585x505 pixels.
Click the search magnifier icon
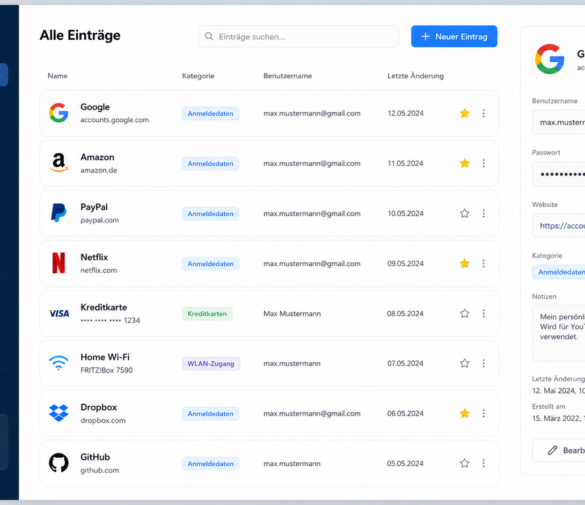click(x=209, y=36)
